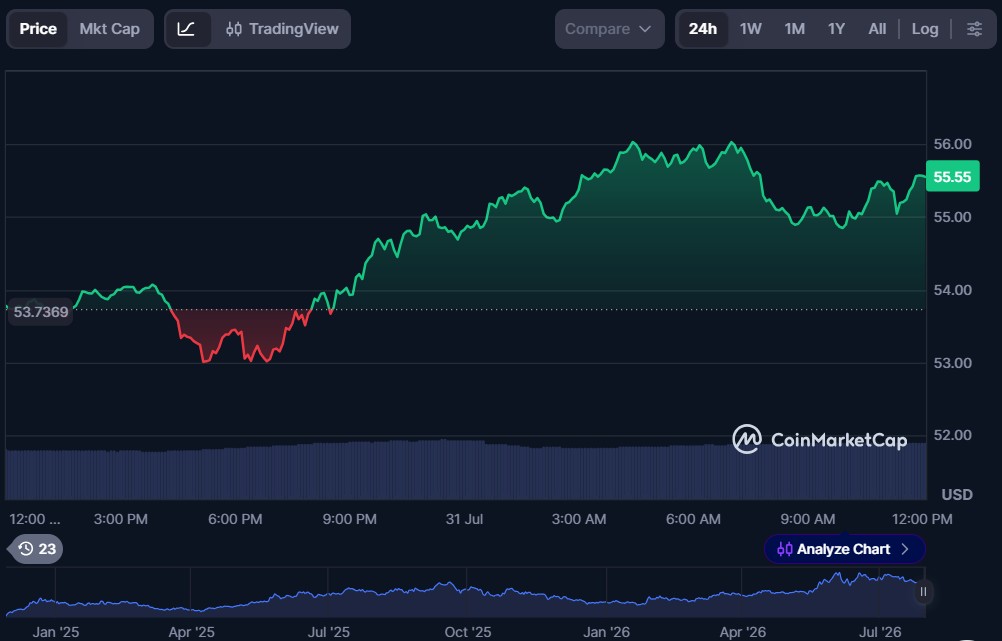Open the chart settings sliders icon
Viewport: 1002px width, 641px height.
click(x=974, y=29)
